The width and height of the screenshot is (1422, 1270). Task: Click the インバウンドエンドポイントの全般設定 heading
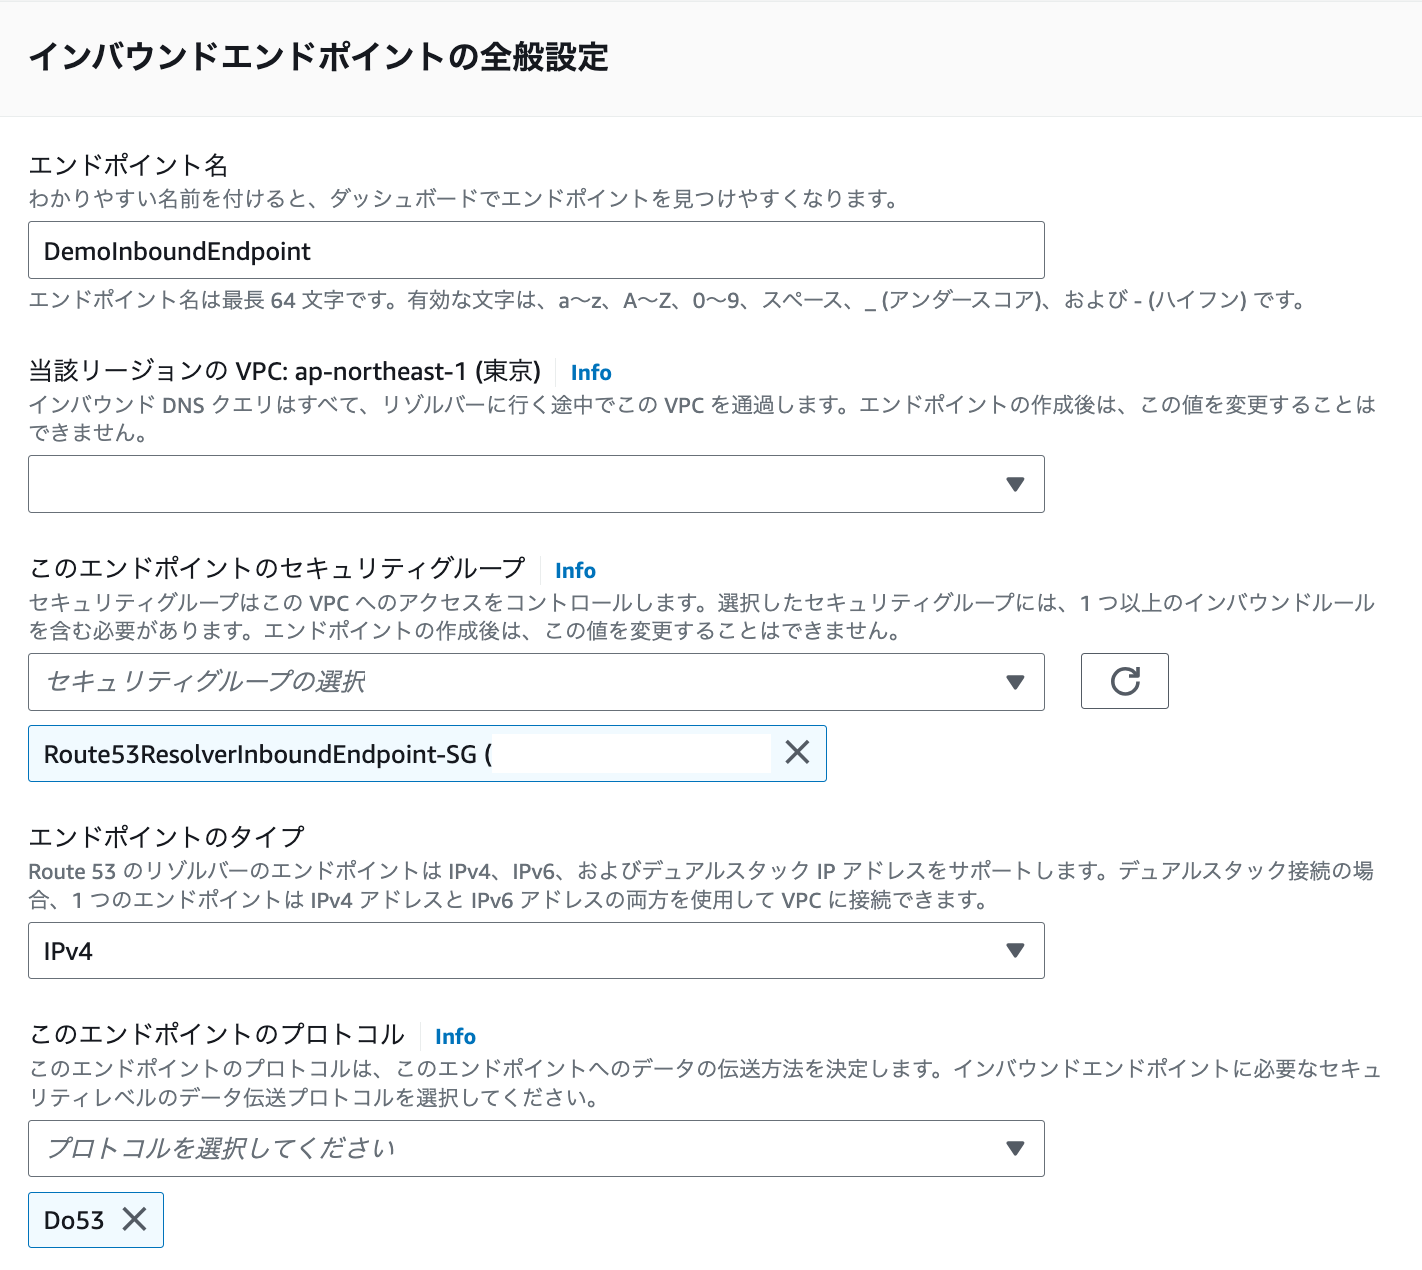click(x=318, y=57)
